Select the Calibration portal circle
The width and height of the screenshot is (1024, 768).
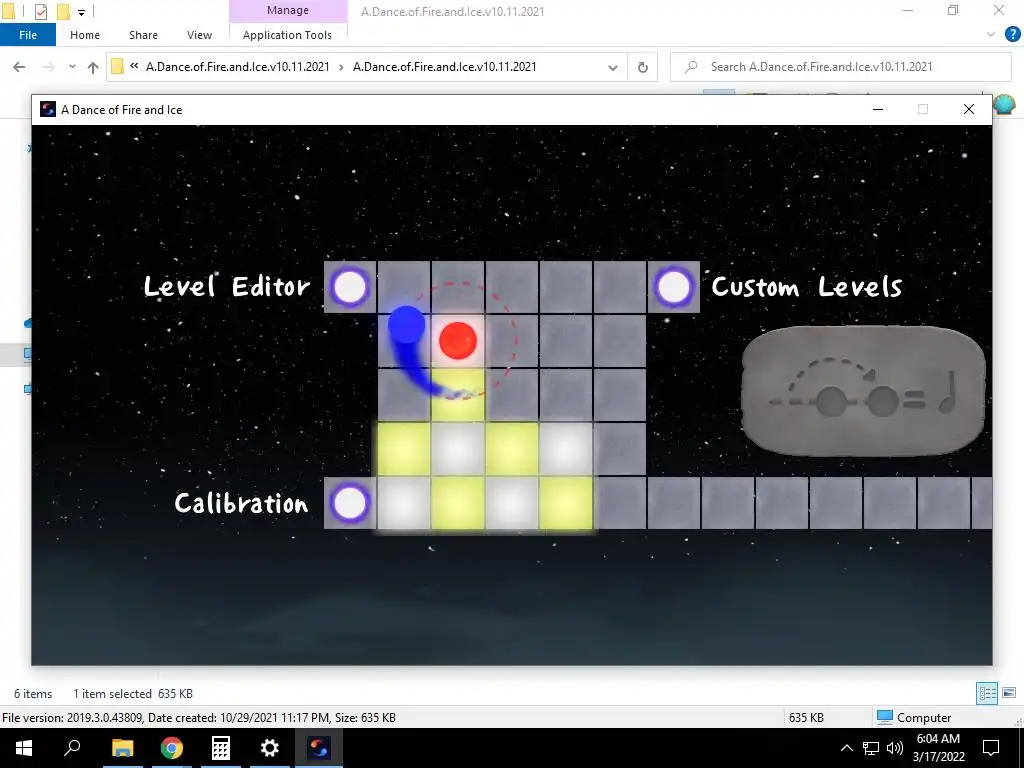pos(350,503)
